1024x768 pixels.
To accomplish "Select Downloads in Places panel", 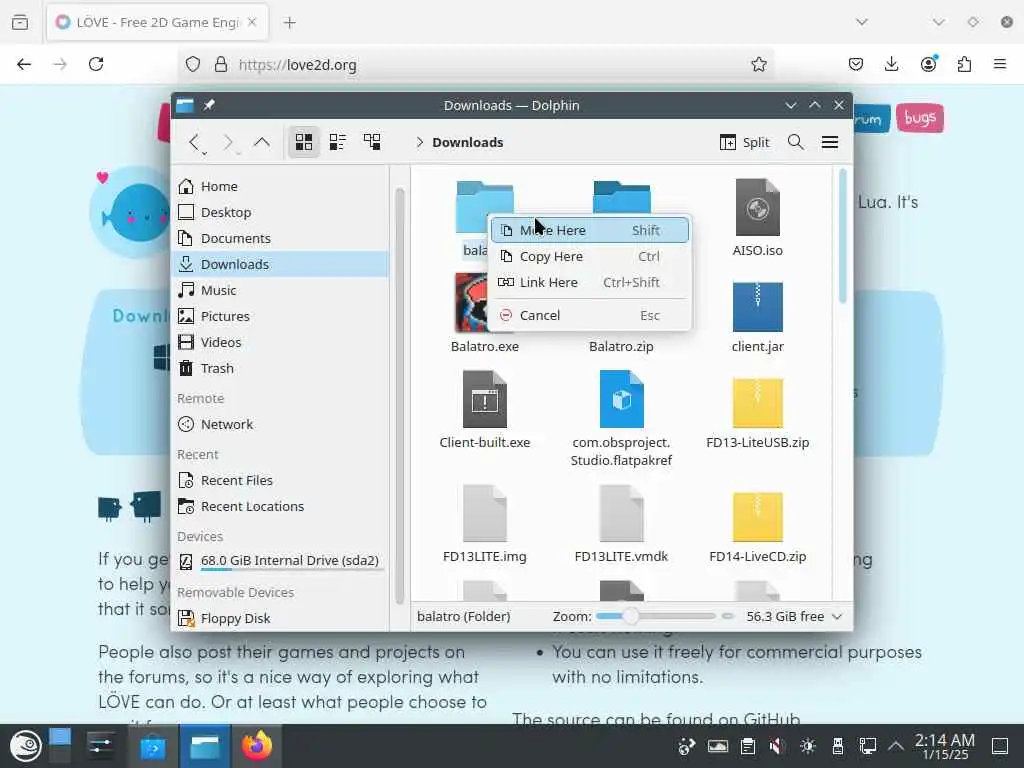I will click(x=281, y=264).
